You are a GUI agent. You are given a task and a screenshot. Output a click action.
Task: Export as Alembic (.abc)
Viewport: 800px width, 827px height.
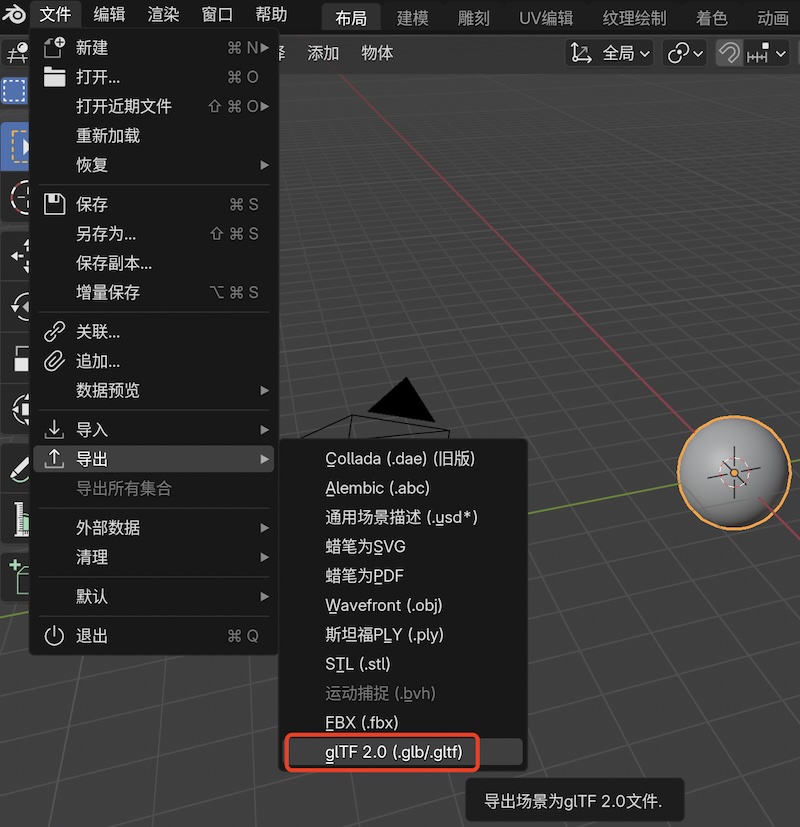[403, 488]
